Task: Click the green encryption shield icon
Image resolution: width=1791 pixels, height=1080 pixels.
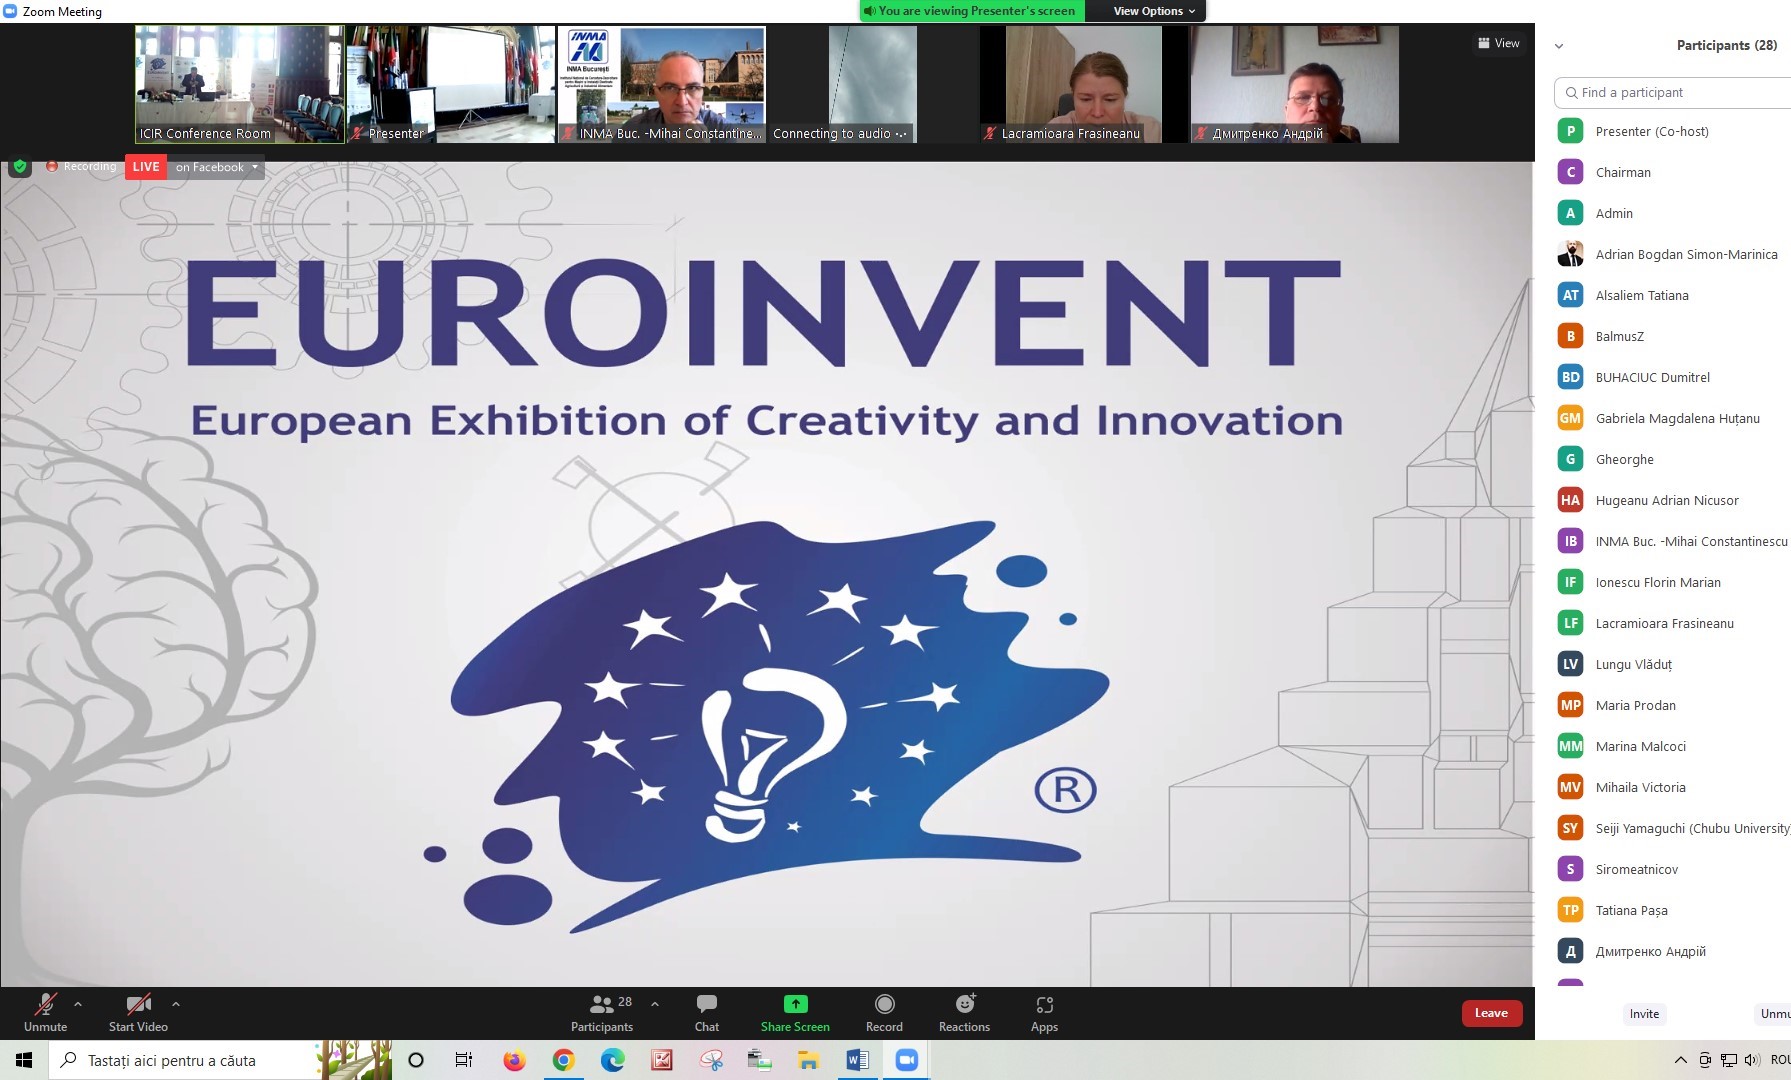Action: 20,166
